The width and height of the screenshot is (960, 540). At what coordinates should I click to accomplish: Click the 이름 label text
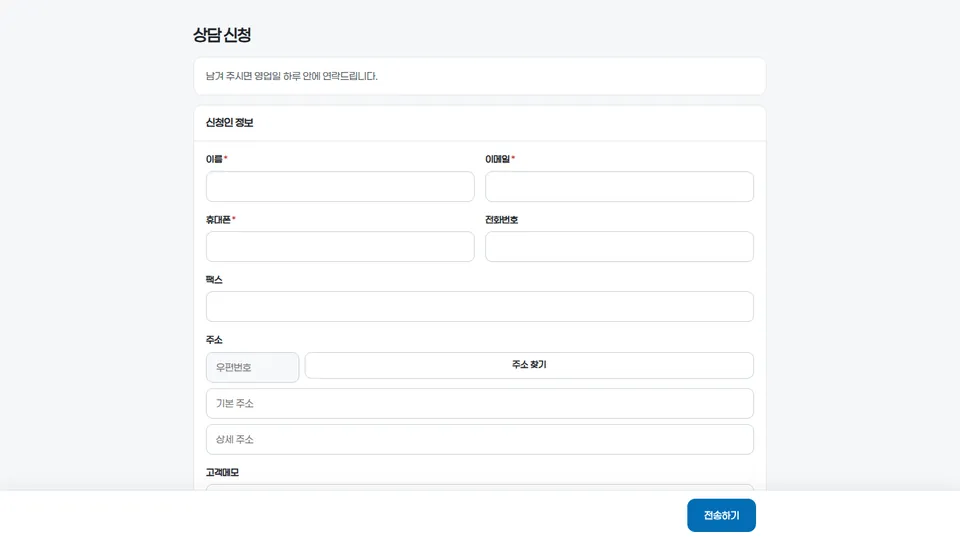click(x=214, y=159)
